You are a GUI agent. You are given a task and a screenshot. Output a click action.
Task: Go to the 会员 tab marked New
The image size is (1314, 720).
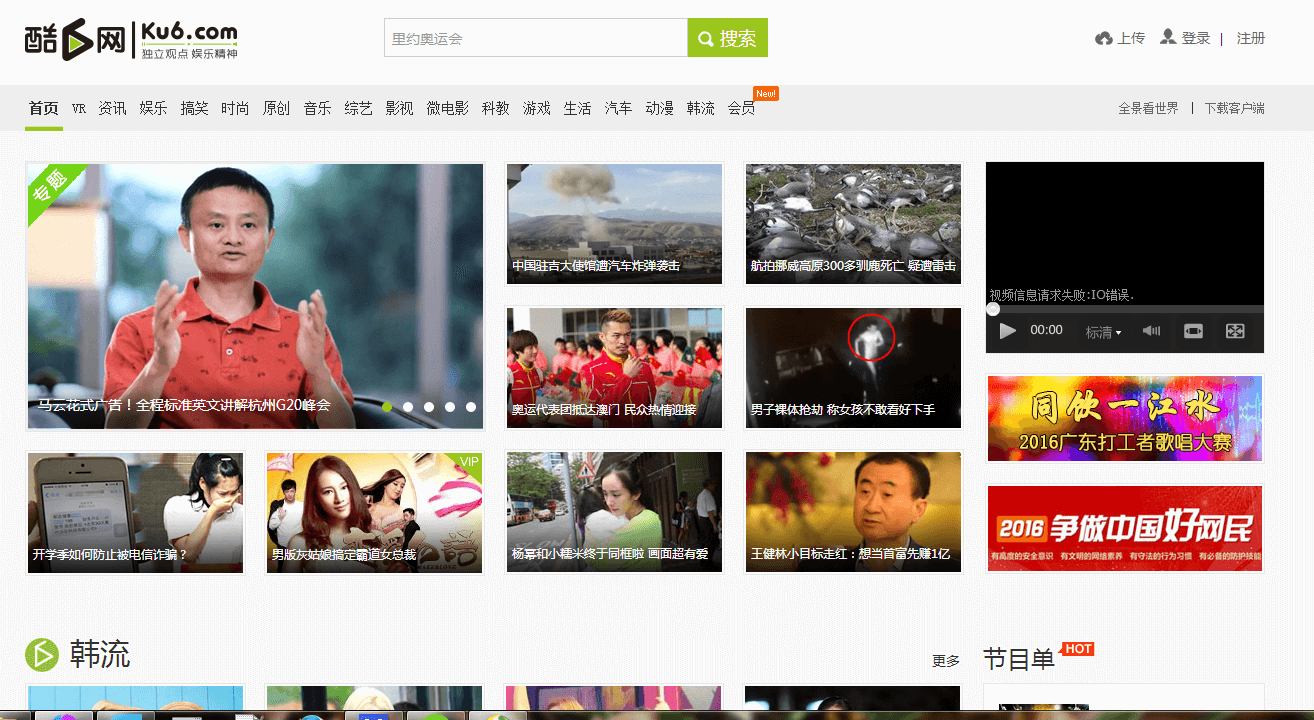741,108
